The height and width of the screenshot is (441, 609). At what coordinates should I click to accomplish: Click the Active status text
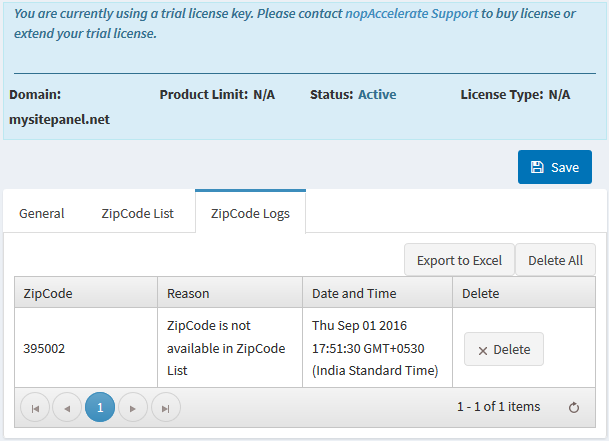[x=377, y=95]
